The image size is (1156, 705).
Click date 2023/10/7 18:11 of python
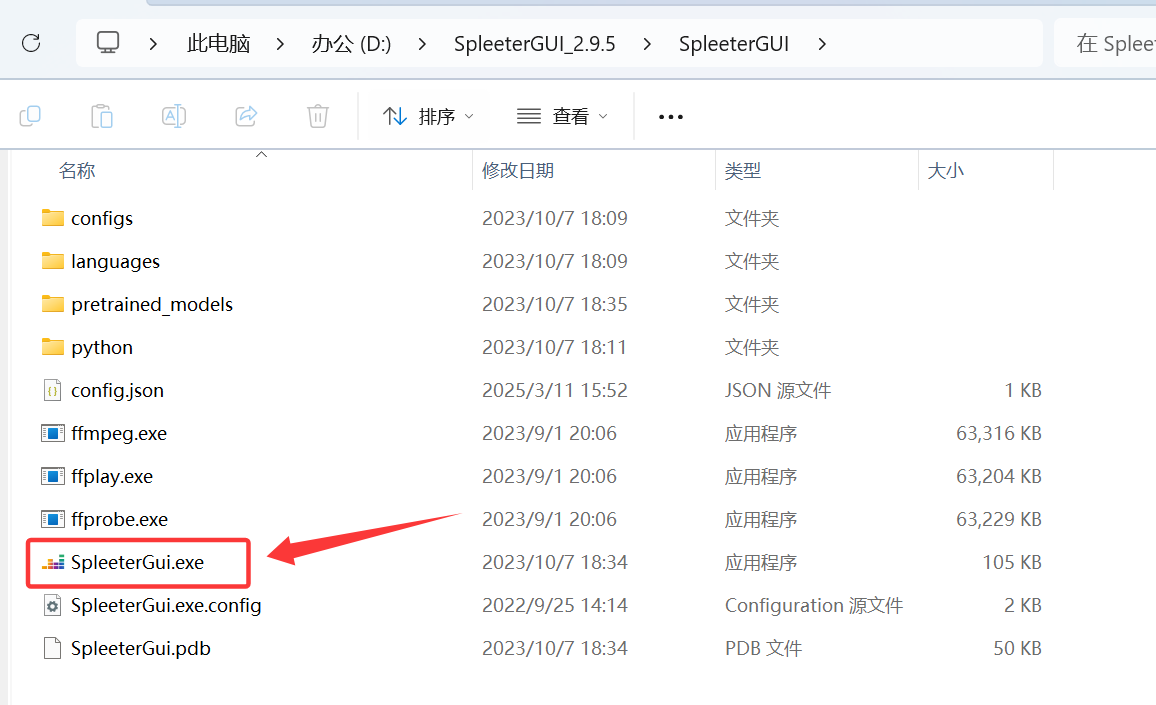tap(554, 347)
